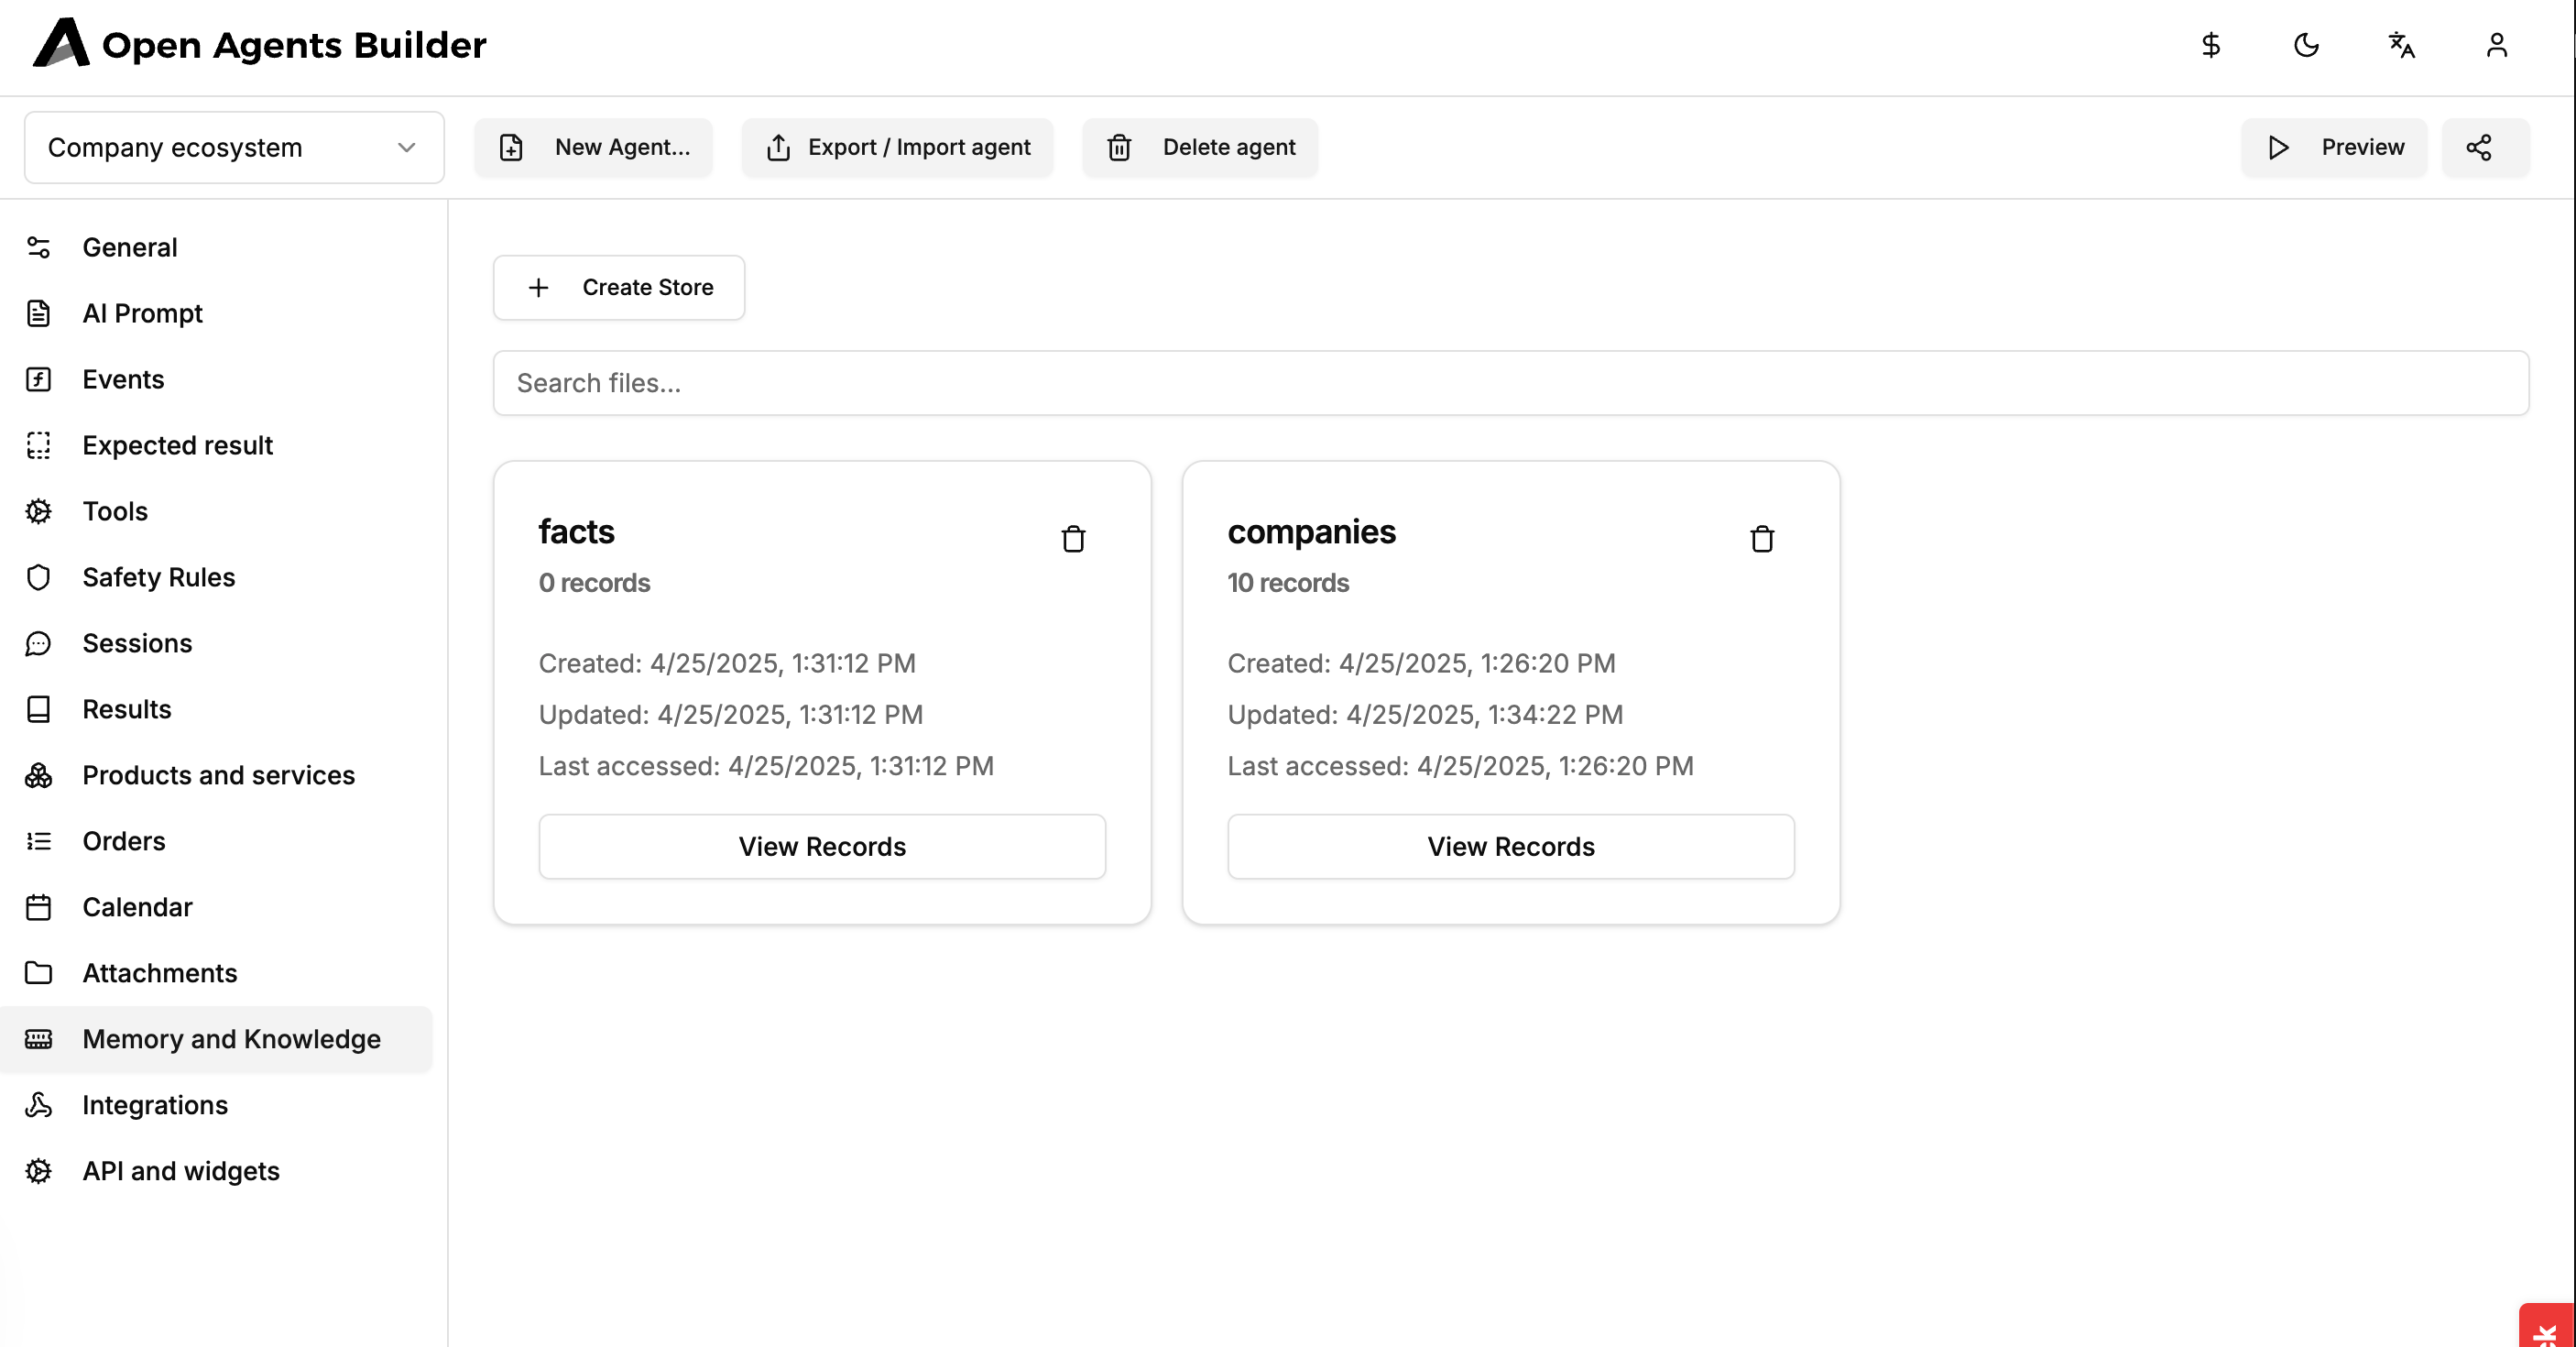The height and width of the screenshot is (1347, 2576).
Task: Delete the facts store via trash icon
Action: pyautogui.click(x=1073, y=539)
